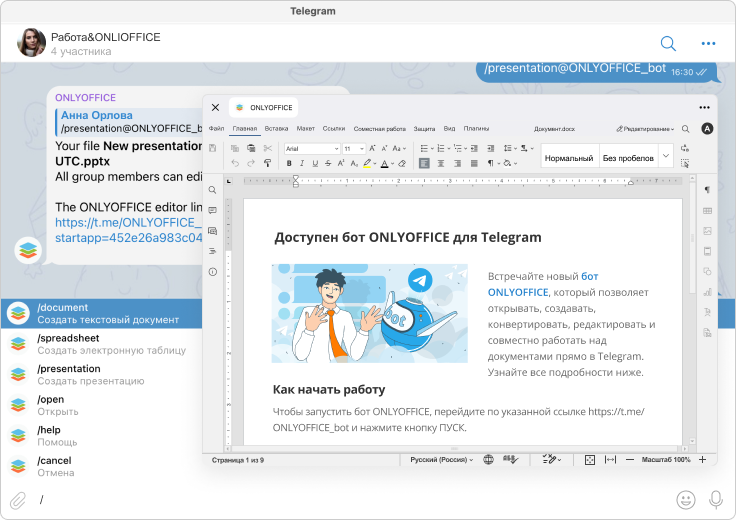The height and width of the screenshot is (520, 736).
Task: Click the copy style paint roller icon
Action: click(267, 163)
